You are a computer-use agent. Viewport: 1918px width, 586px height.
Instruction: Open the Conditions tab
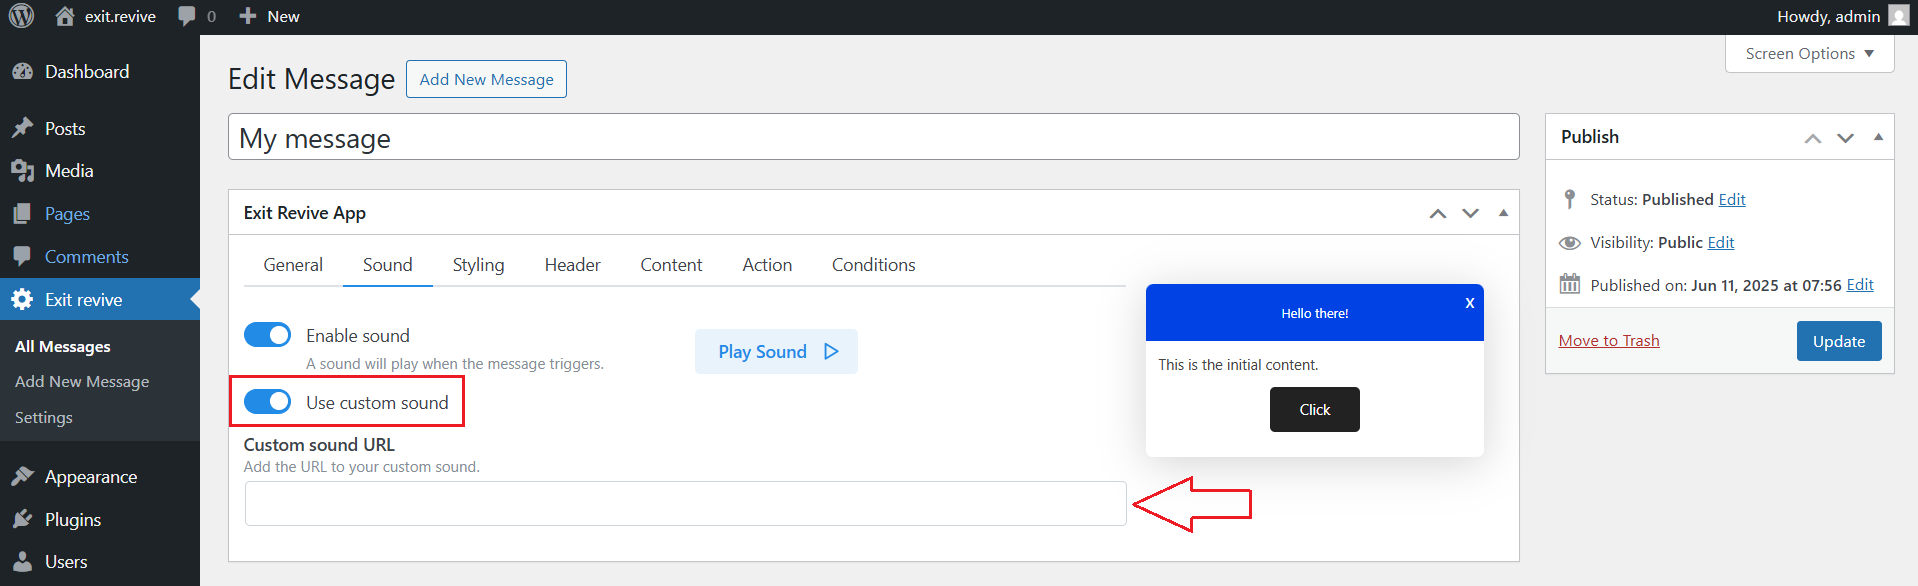point(873,265)
